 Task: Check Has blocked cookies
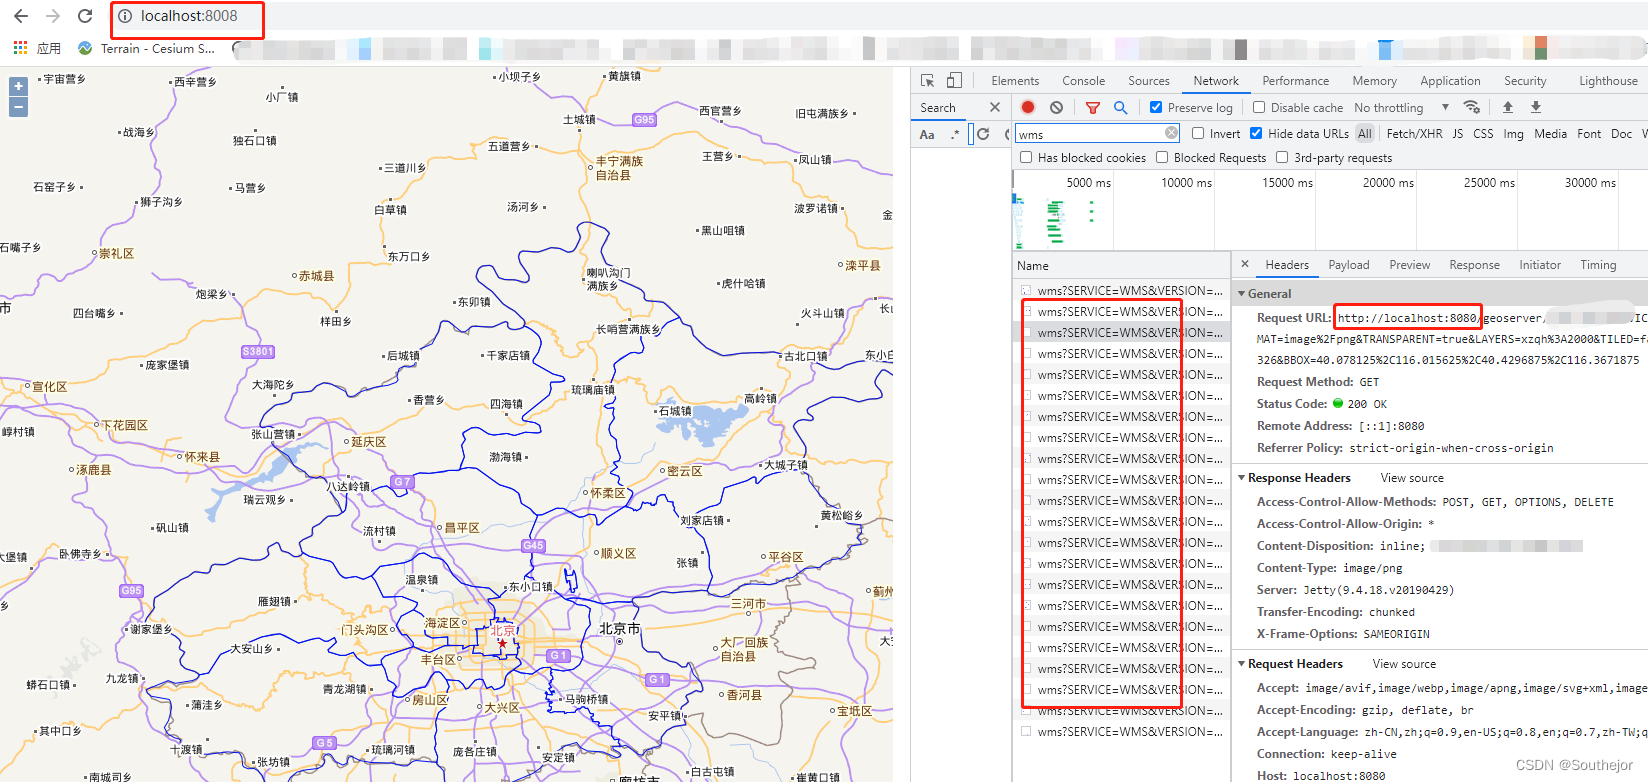(1026, 157)
